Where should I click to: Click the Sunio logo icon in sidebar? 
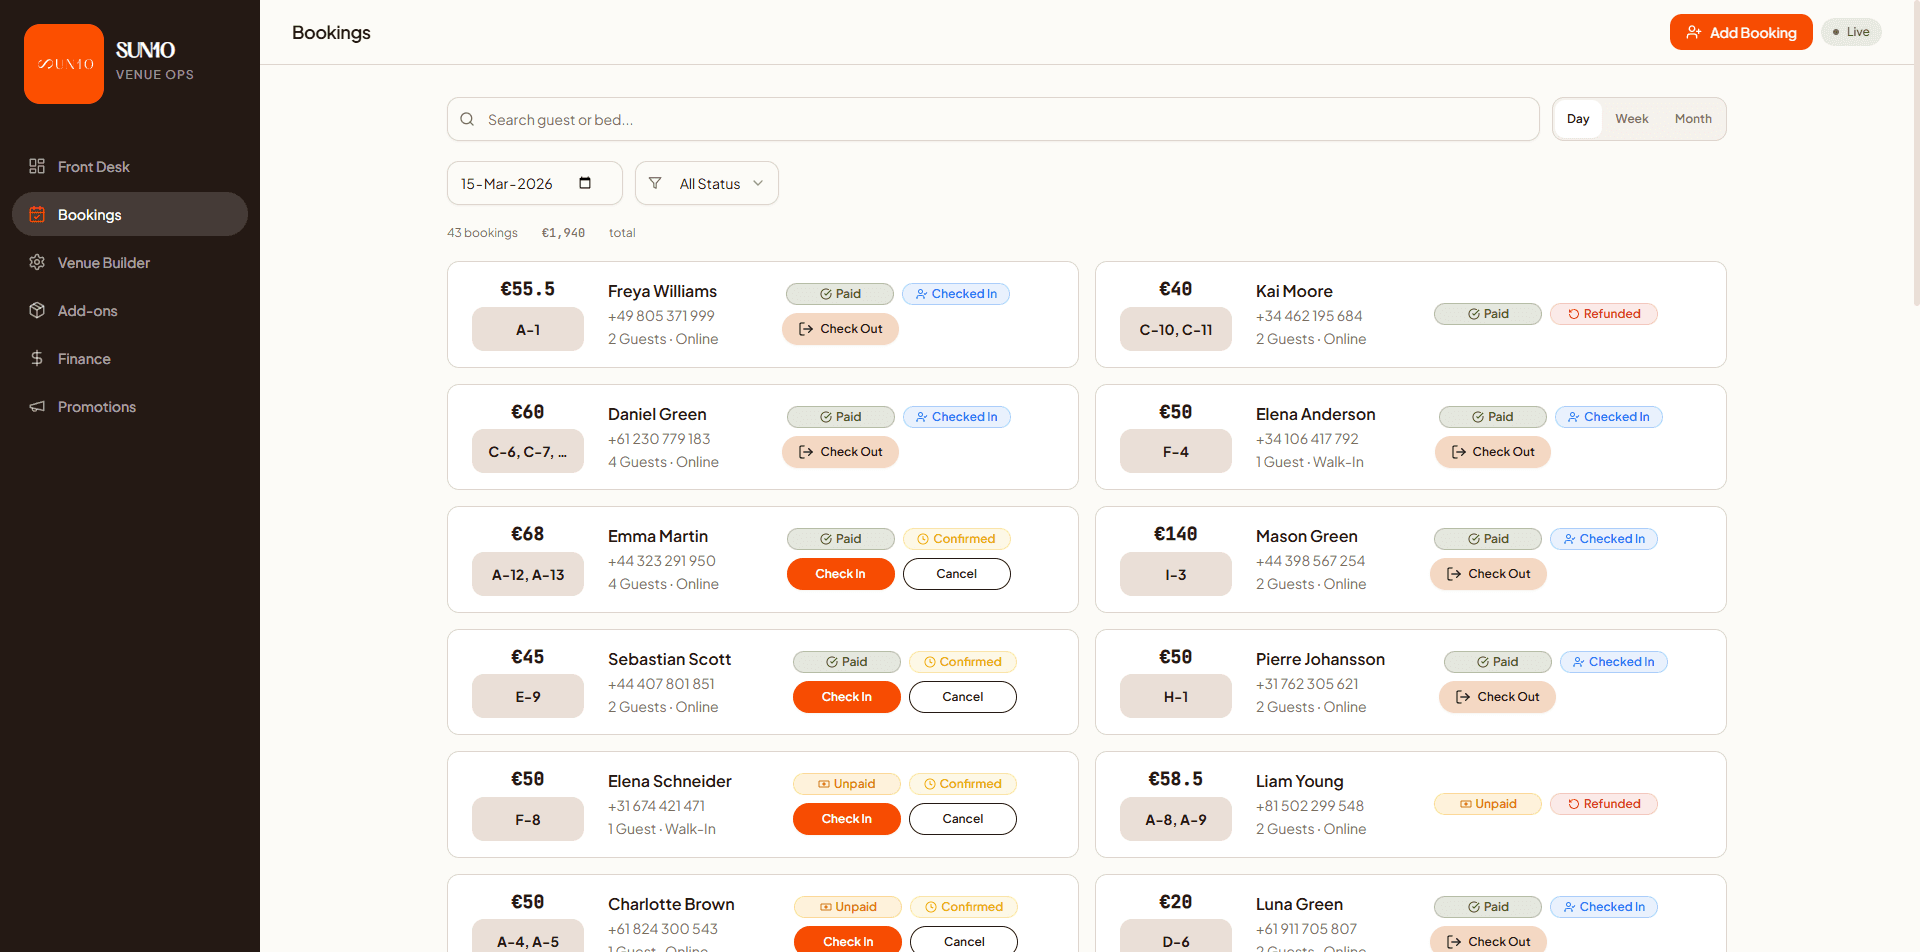point(64,64)
